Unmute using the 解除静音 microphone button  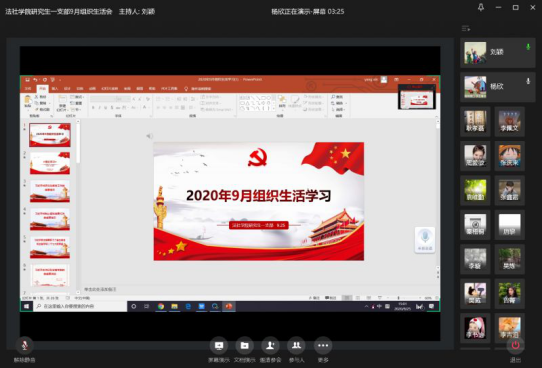point(25,345)
